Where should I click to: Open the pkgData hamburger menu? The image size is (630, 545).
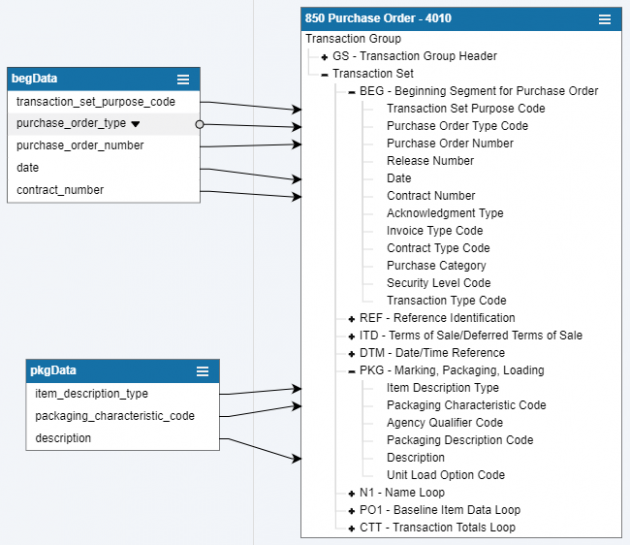click(202, 371)
